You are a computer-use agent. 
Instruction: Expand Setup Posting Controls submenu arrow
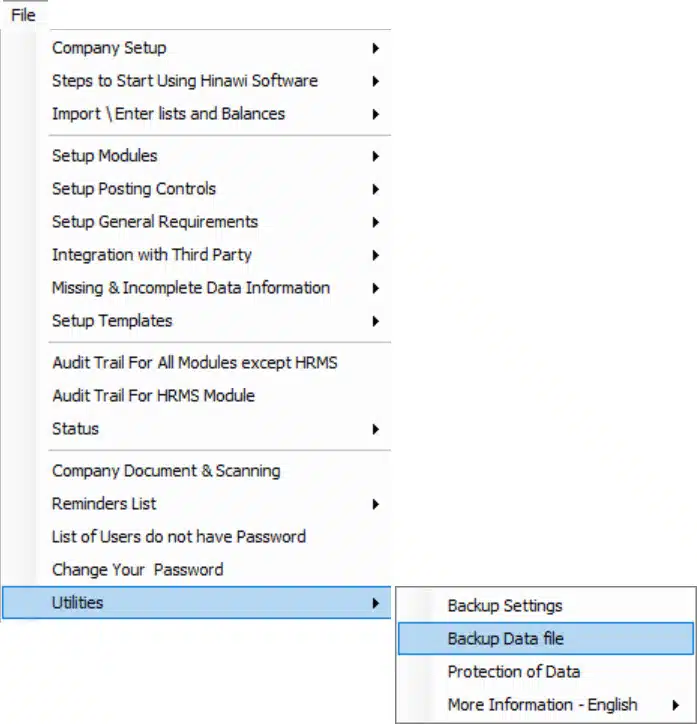[375, 189]
